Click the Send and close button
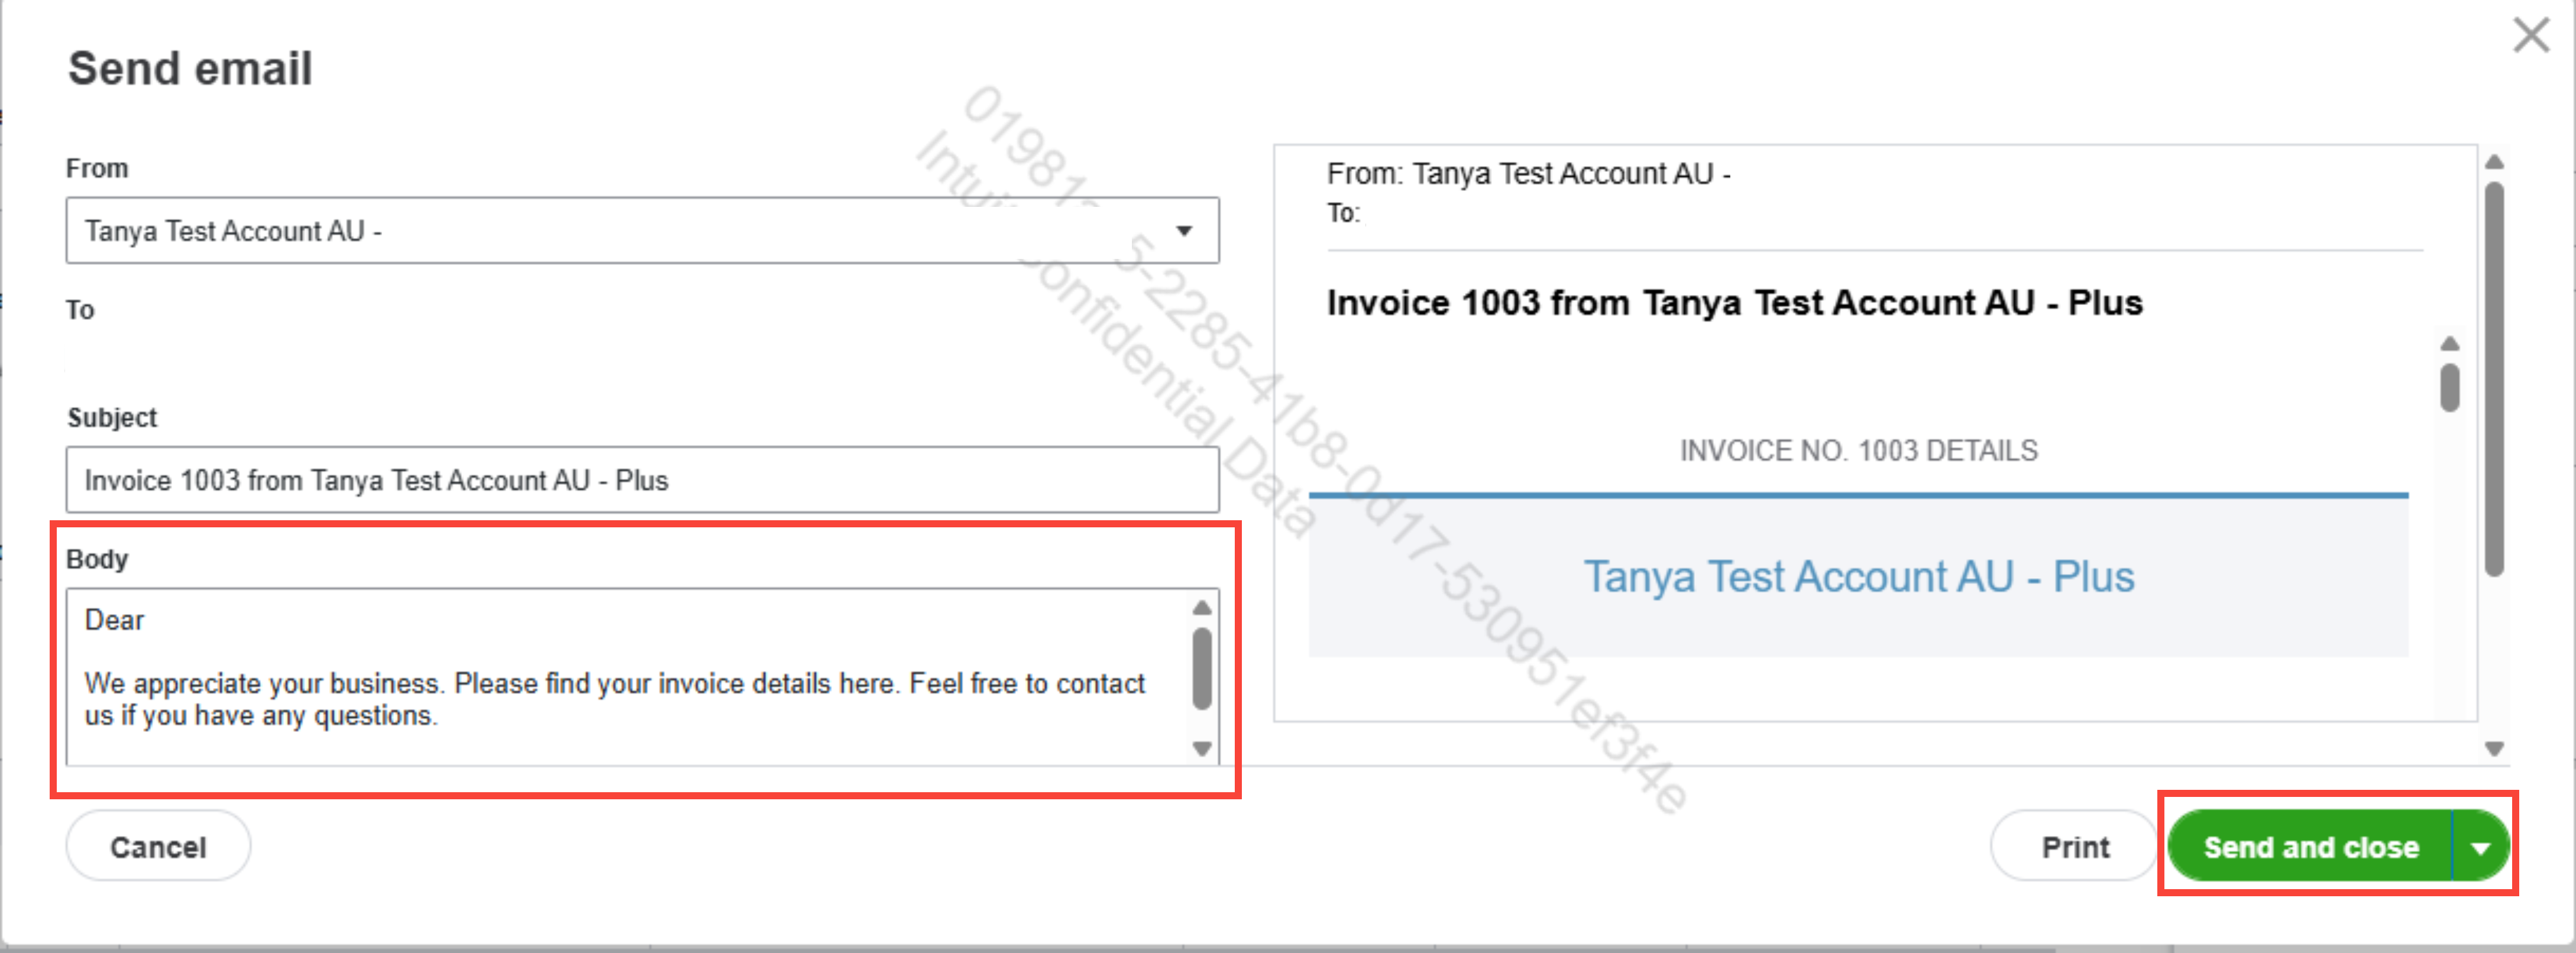The width and height of the screenshot is (2576, 953). coord(2310,848)
